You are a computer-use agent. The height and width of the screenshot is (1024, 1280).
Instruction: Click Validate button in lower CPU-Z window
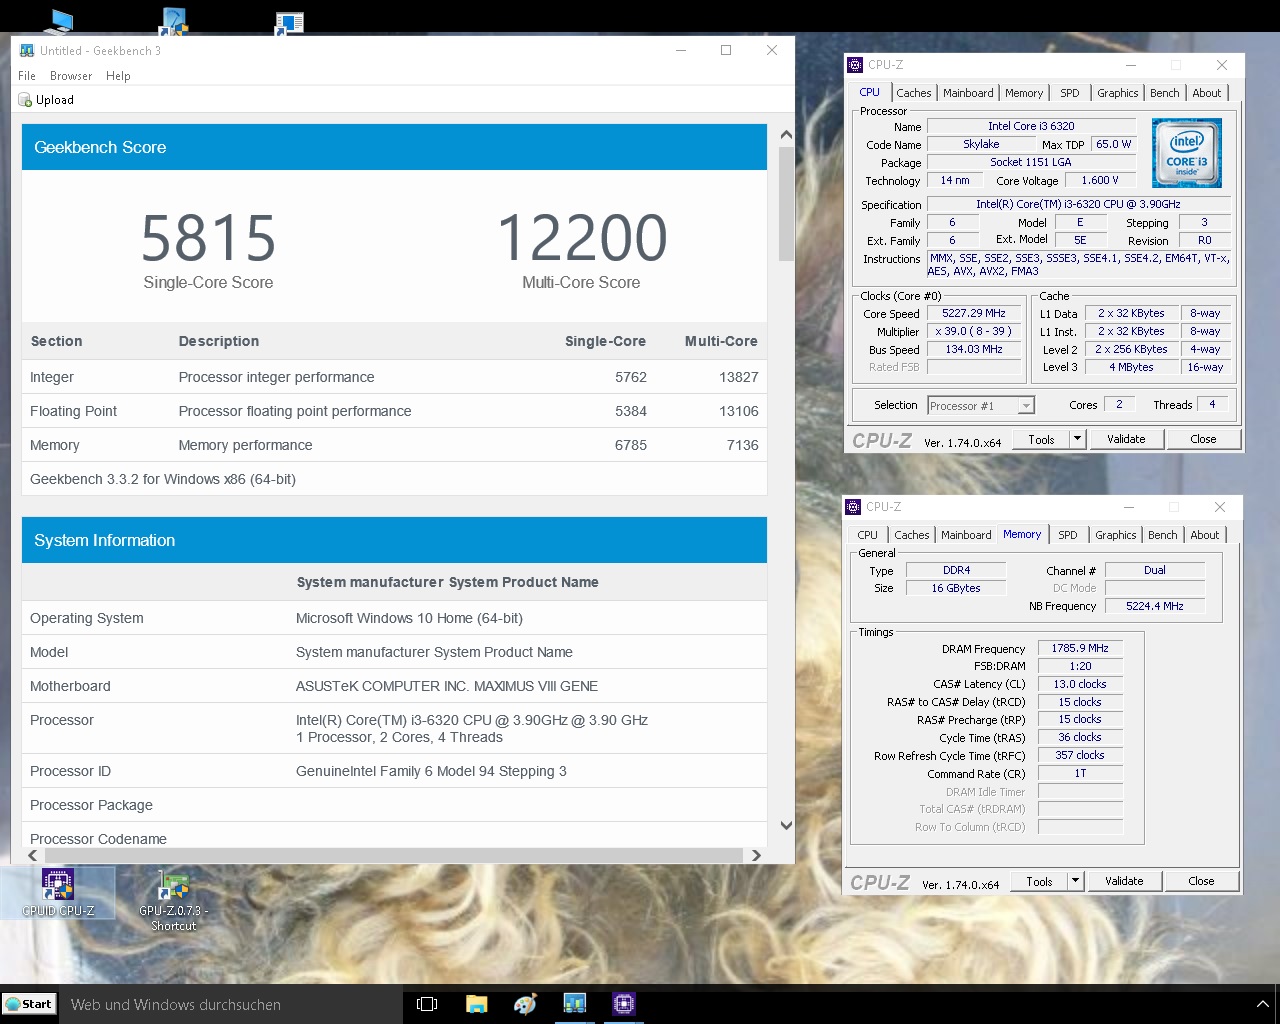pos(1124,881)
